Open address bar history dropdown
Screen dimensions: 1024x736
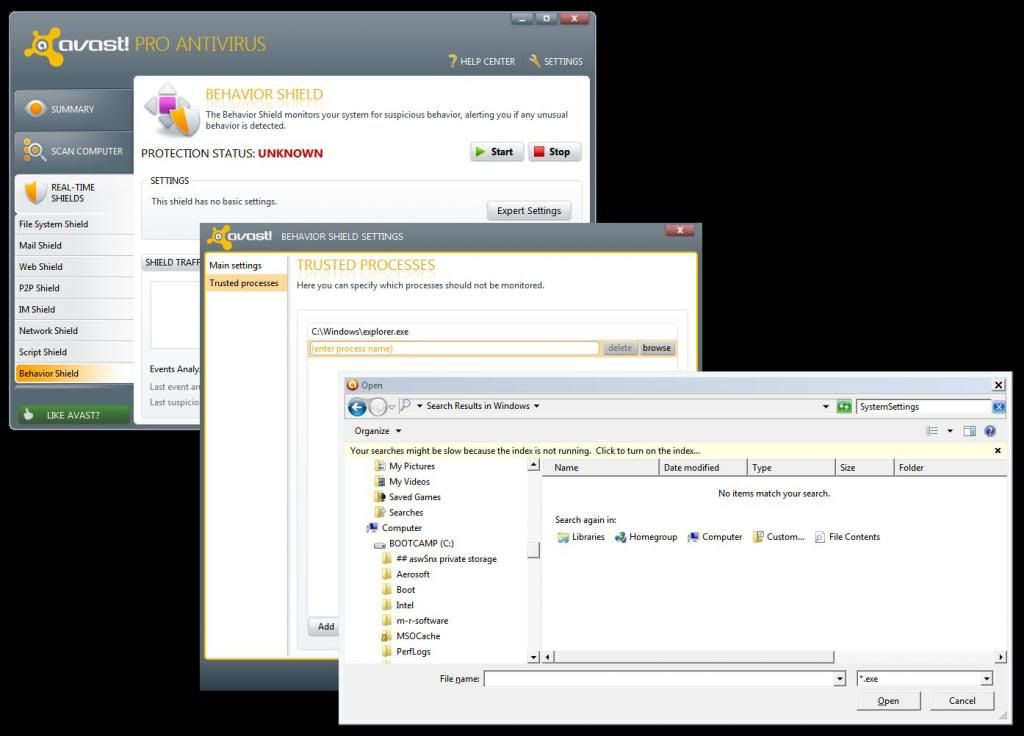pos(825,406)
